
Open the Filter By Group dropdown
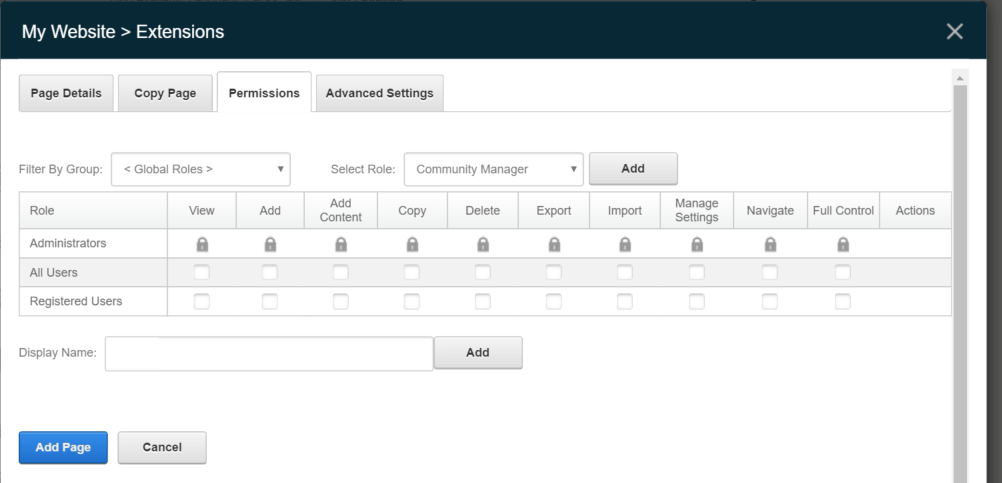pyautogui.click(x=201, y=169)
